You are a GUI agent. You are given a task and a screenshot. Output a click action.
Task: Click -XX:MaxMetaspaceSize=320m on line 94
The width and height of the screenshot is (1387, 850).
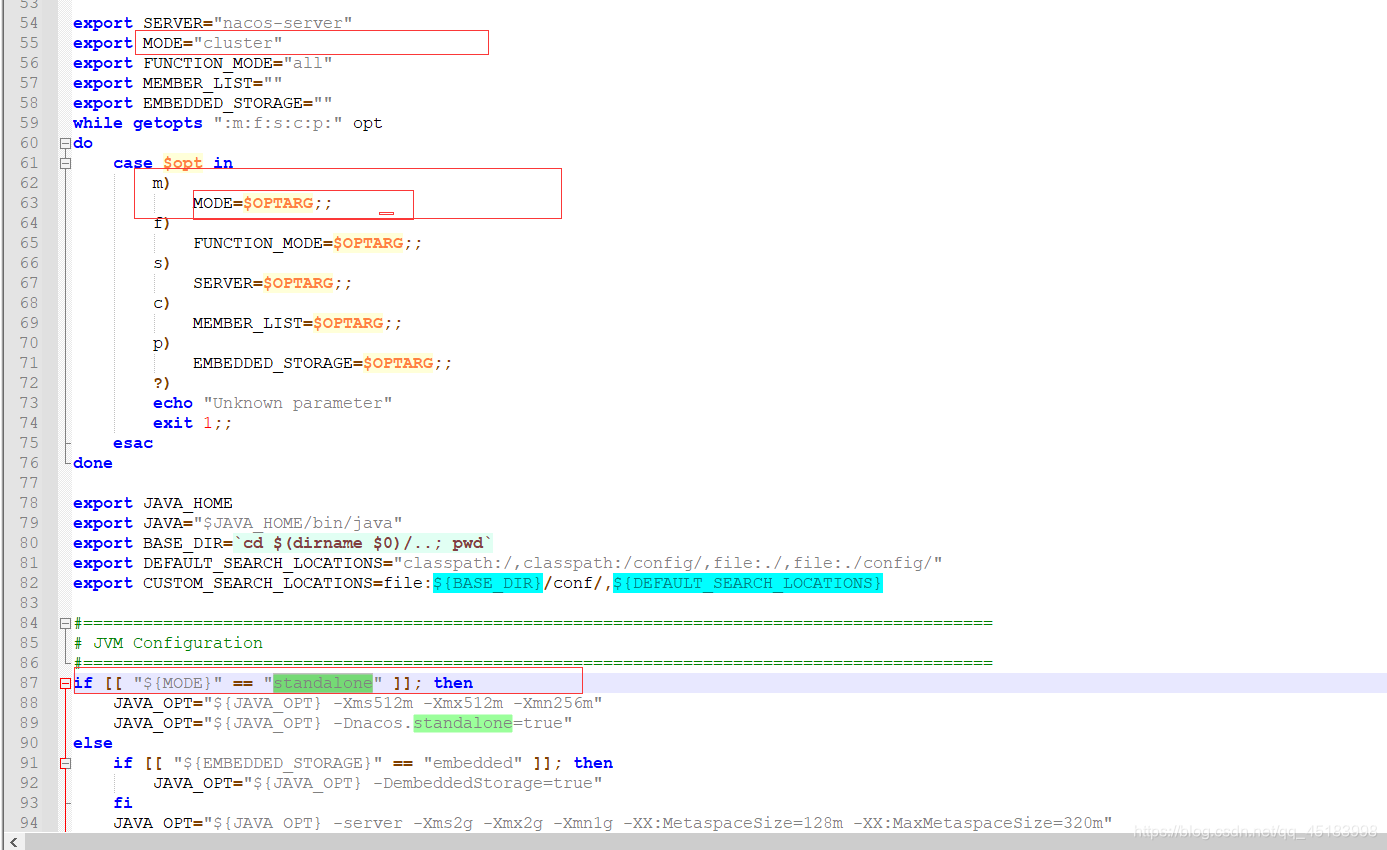(978, 823)
